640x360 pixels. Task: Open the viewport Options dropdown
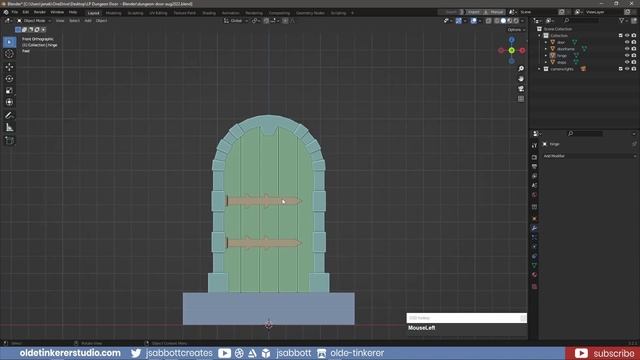click(x=516, y=30)
